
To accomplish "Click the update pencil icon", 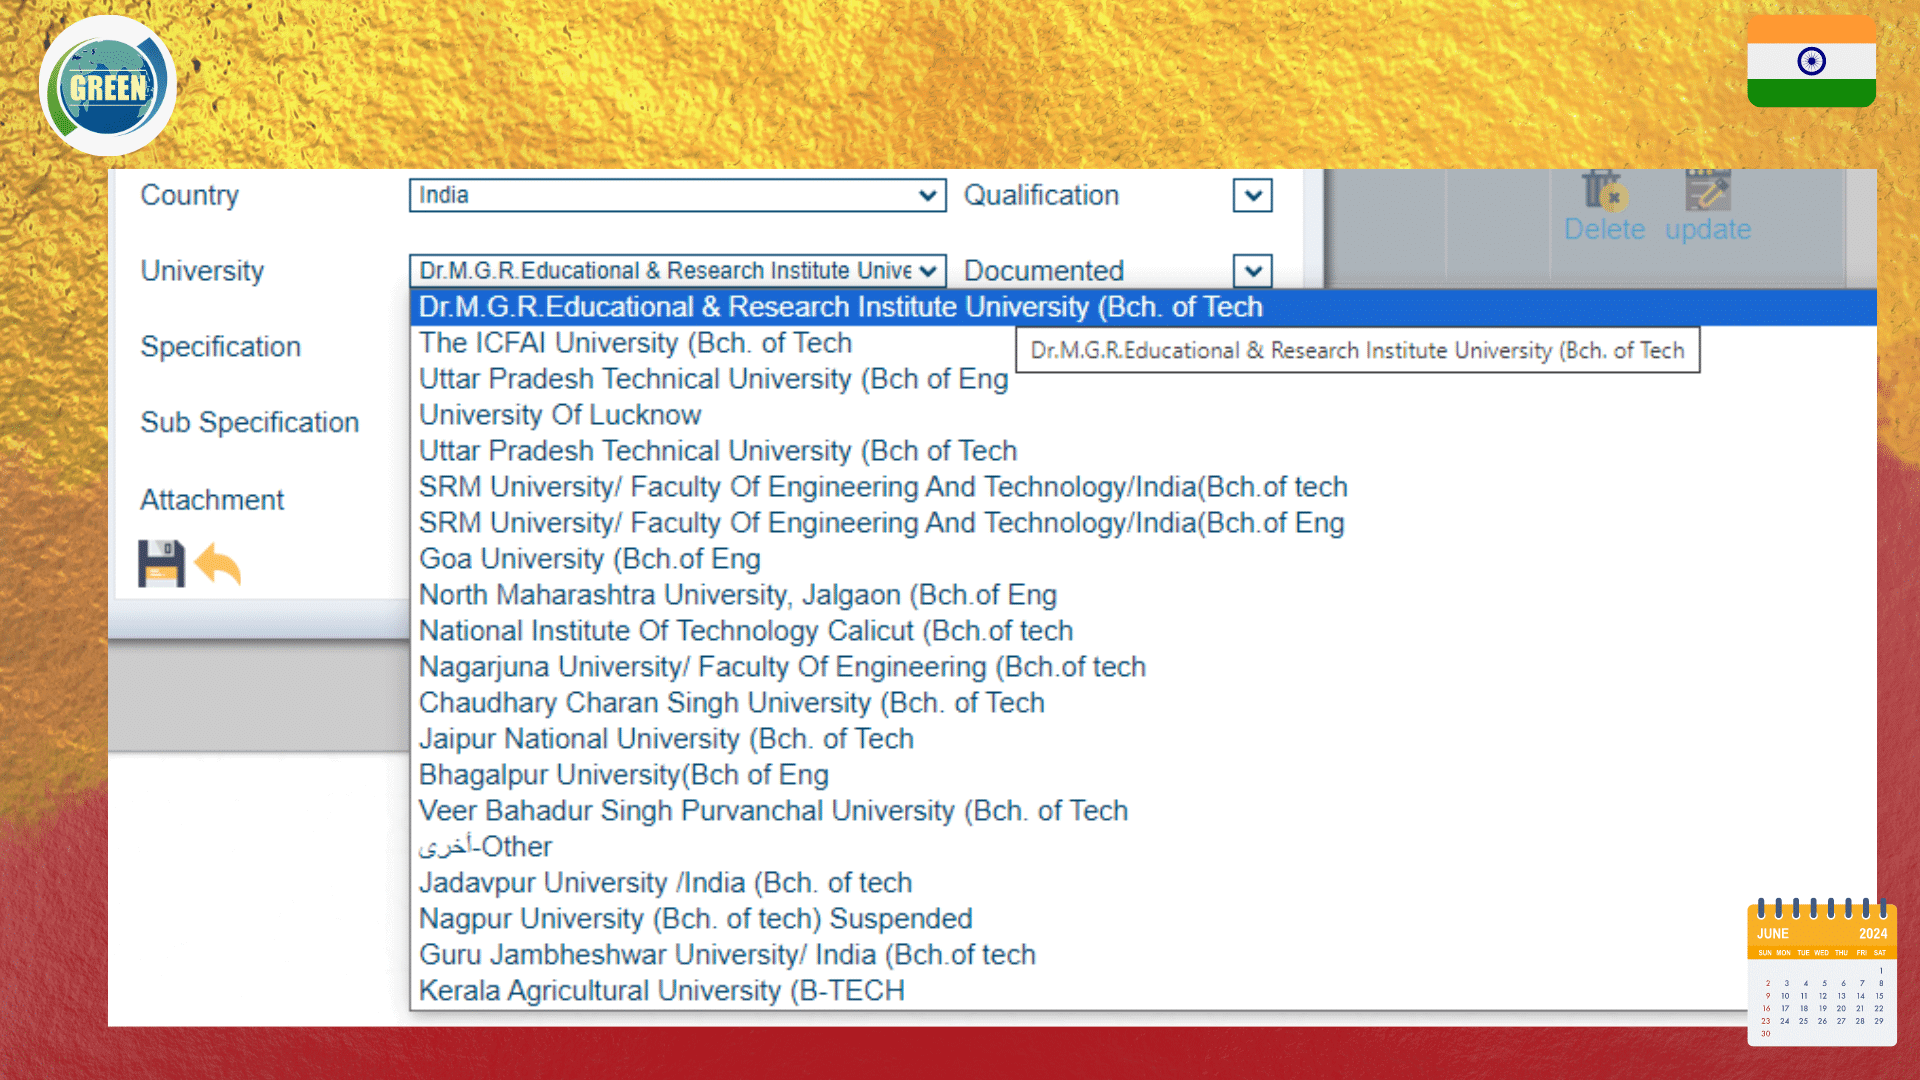I will tap(1707, 190).
